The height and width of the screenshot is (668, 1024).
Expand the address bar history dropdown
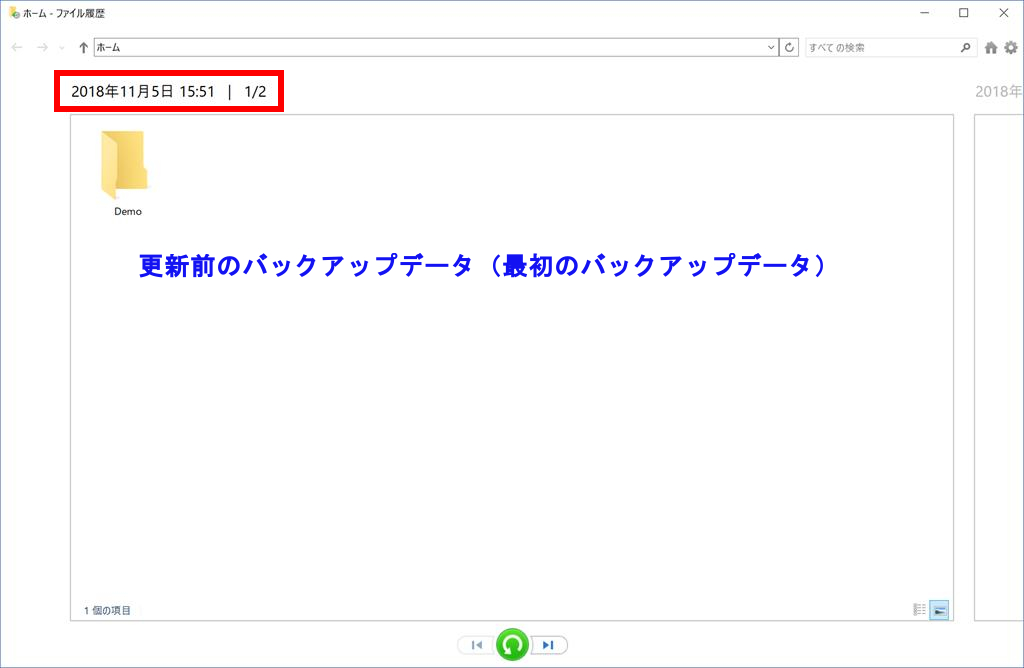pos(771,47)
